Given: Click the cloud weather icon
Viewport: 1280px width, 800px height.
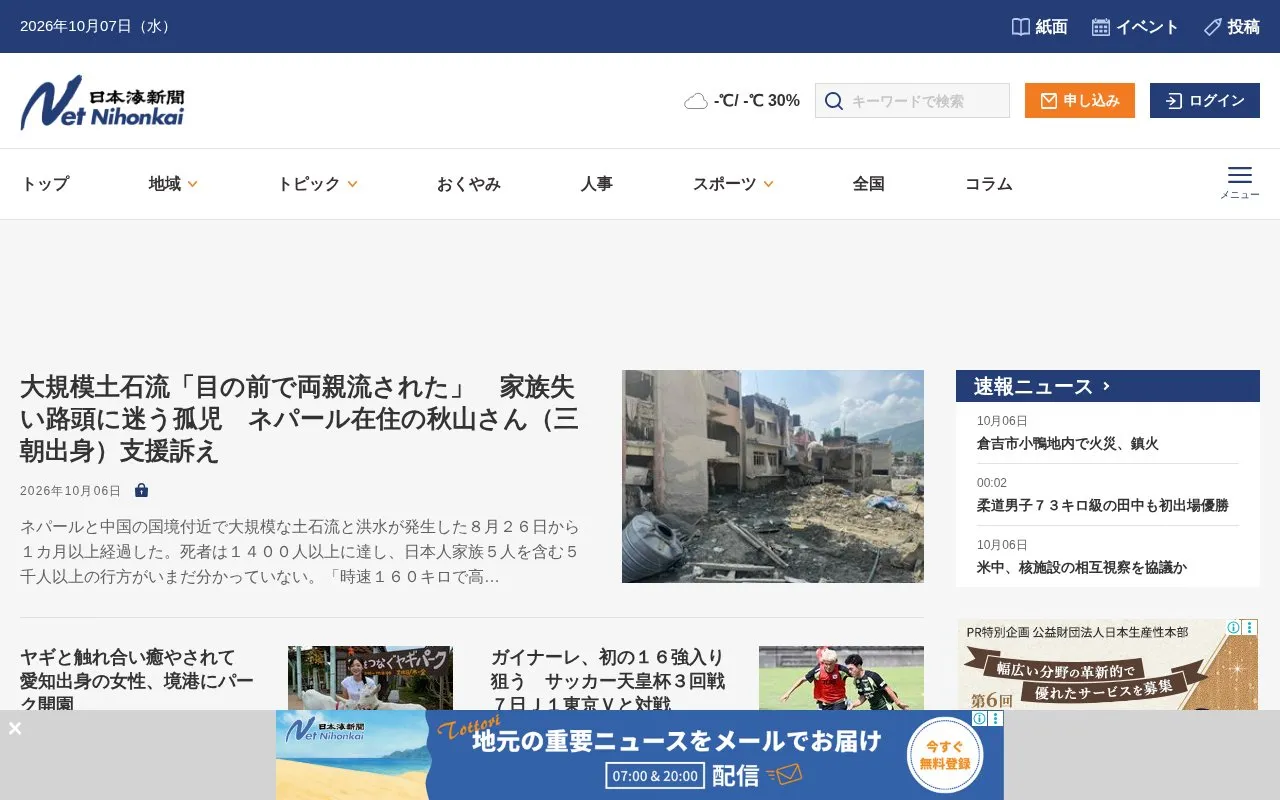Looking at the screenshot, I should click(696, 101).
